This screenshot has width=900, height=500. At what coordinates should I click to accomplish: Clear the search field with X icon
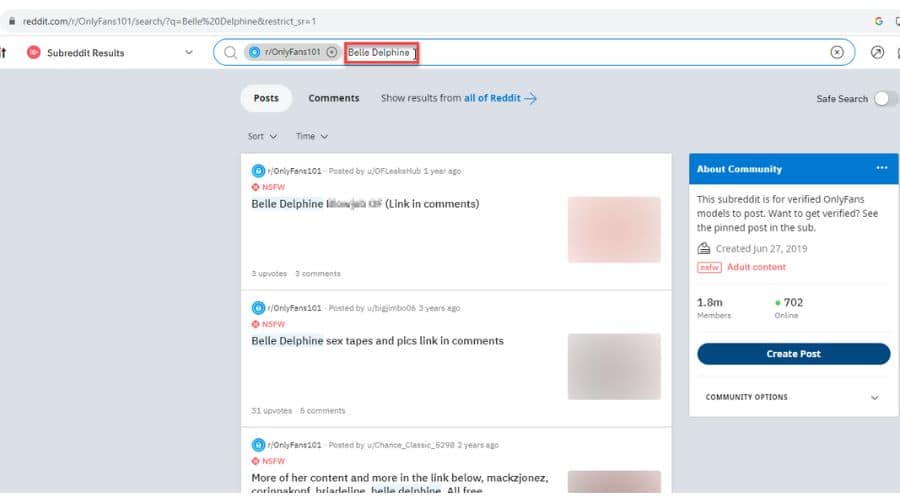pyautogui.click(x=837, y=52)
